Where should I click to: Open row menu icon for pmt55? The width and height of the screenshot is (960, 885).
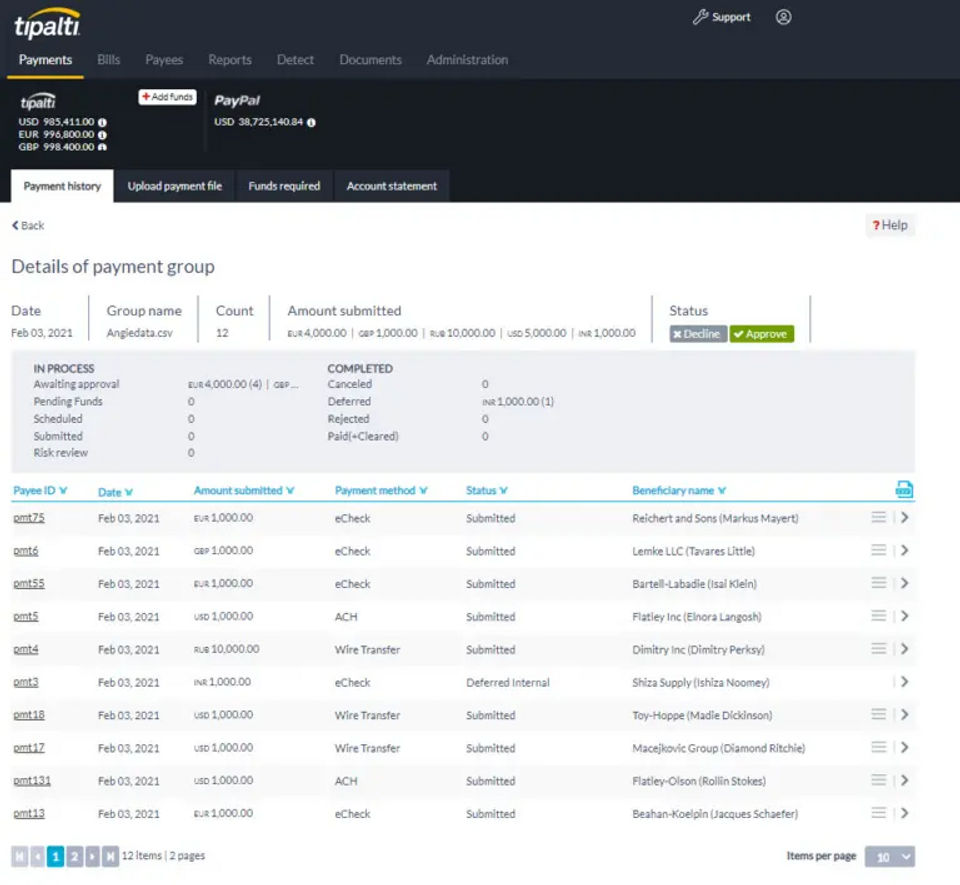click(879, 583)
